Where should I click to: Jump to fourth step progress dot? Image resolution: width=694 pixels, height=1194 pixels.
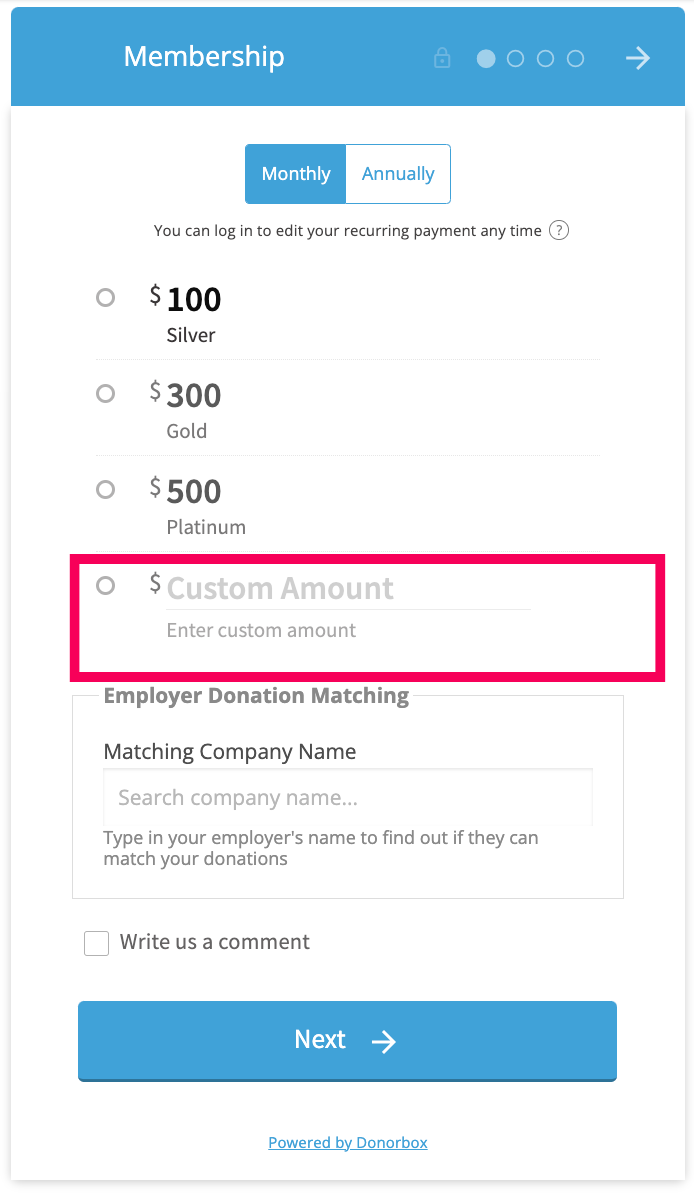576,59
